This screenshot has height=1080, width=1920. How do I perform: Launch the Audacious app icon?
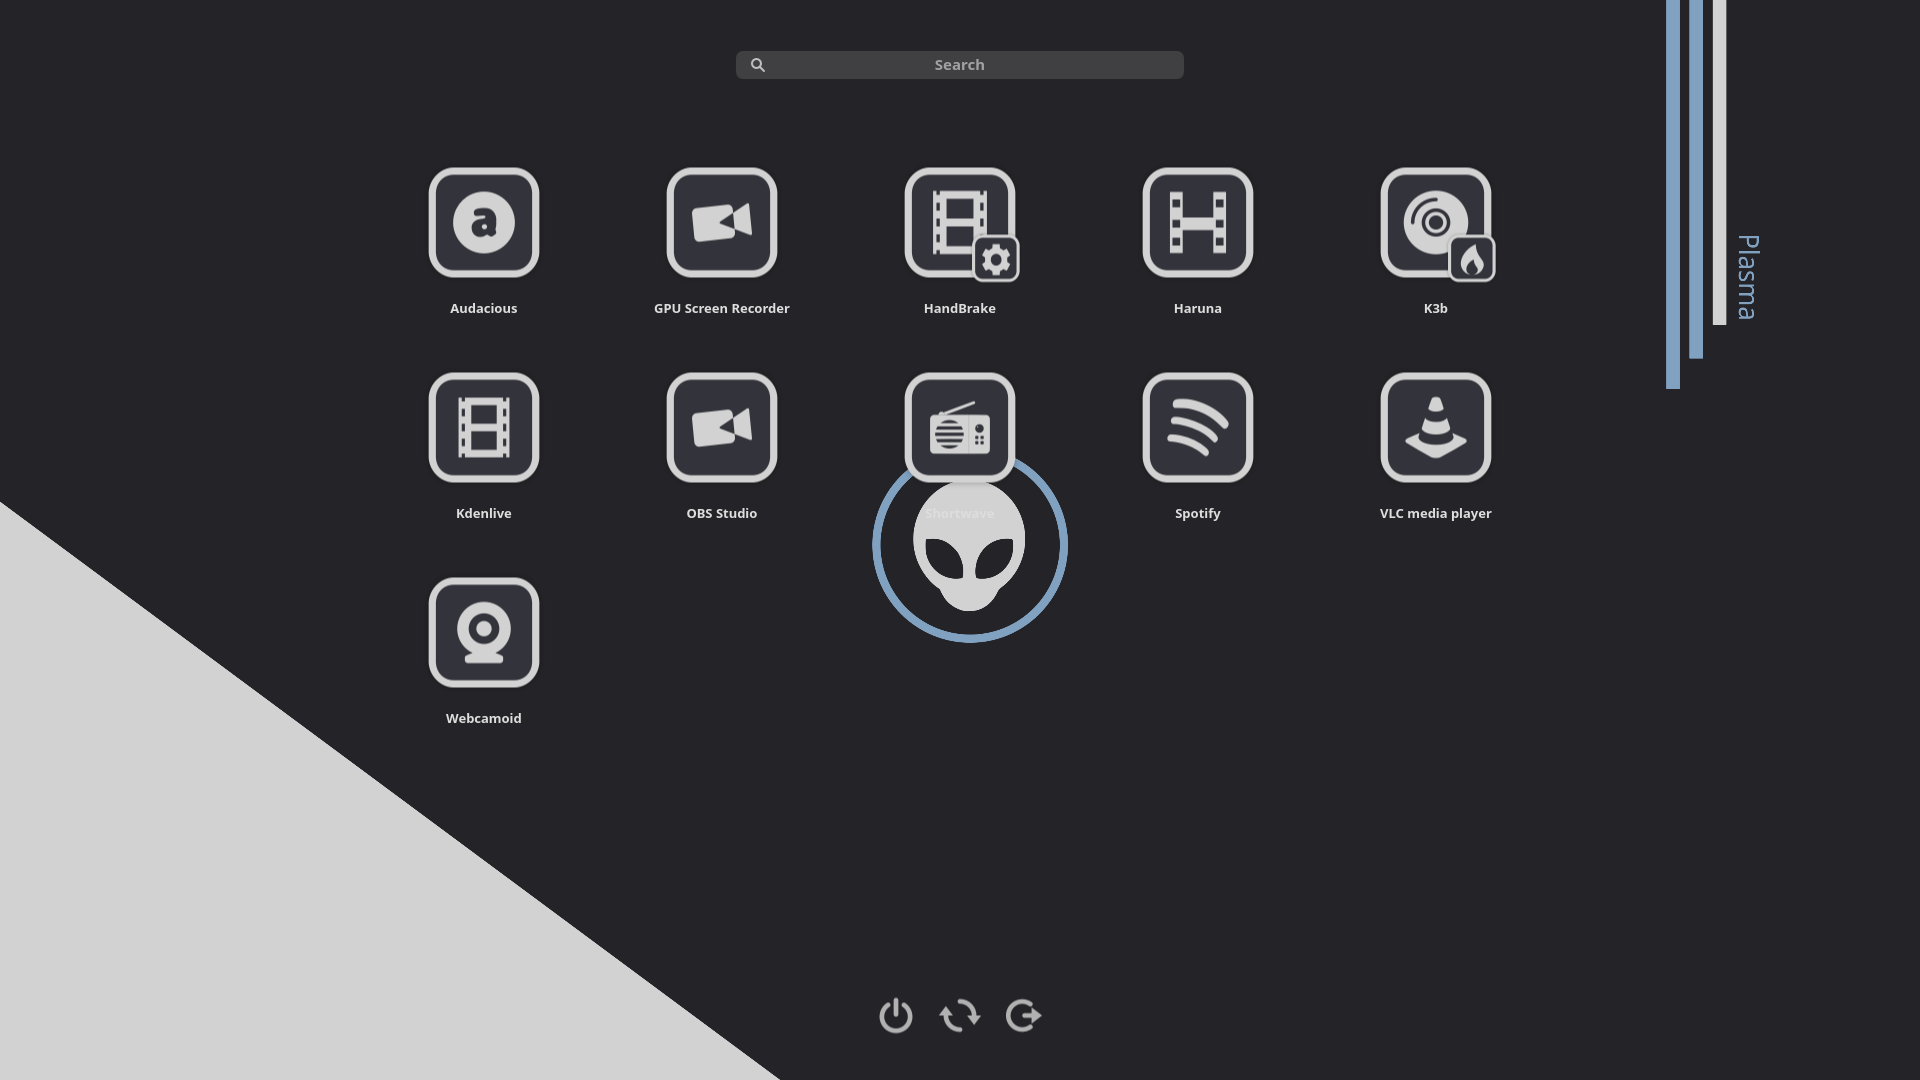click(x=483, y=222)
